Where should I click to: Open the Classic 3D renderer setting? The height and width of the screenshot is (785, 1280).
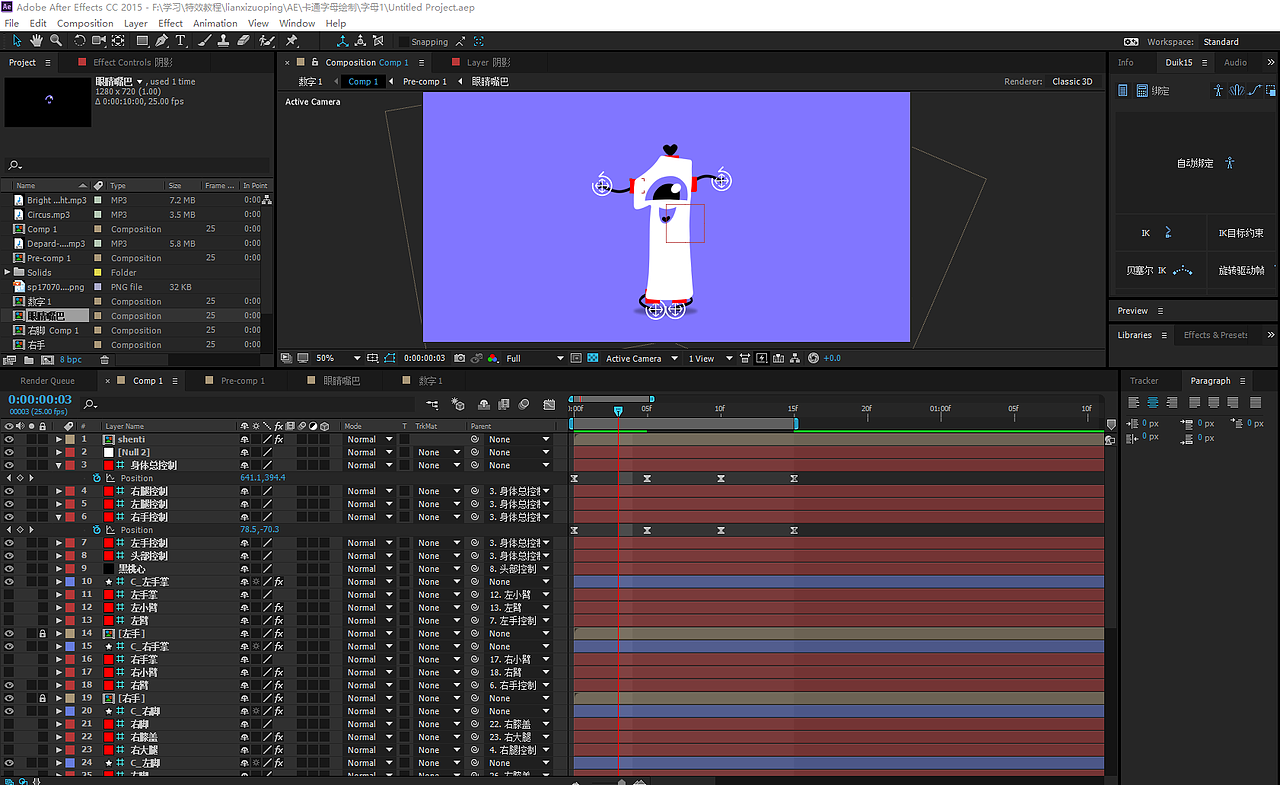click(x=1072, y=82)
